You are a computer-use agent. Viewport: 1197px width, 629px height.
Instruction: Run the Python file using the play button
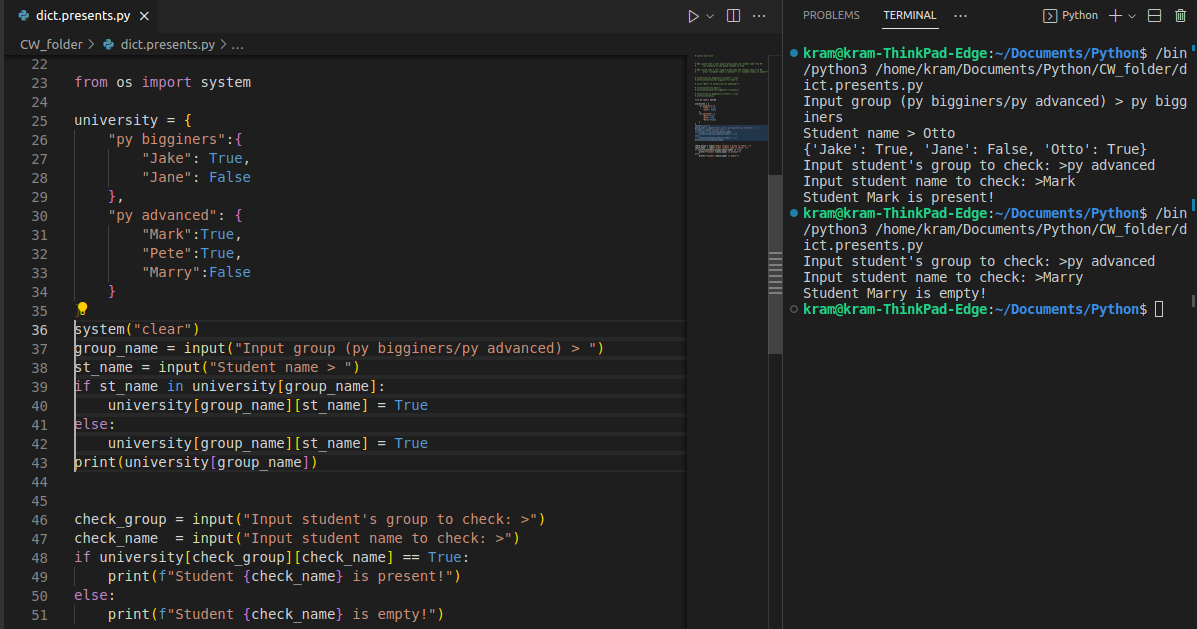(x=693, y=16)
